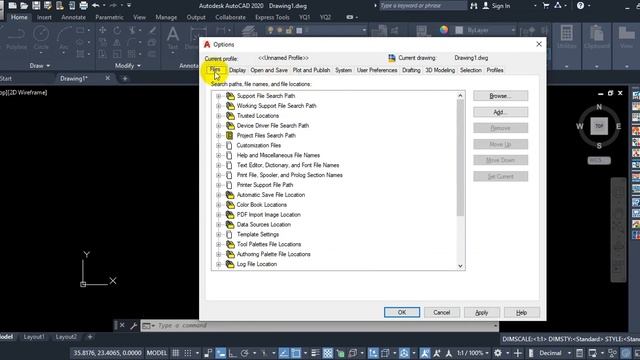The height and width of the screenshot is (360, 640).
Task: Toggle Ortho mode in the status bar
Action: pos(232,353)
